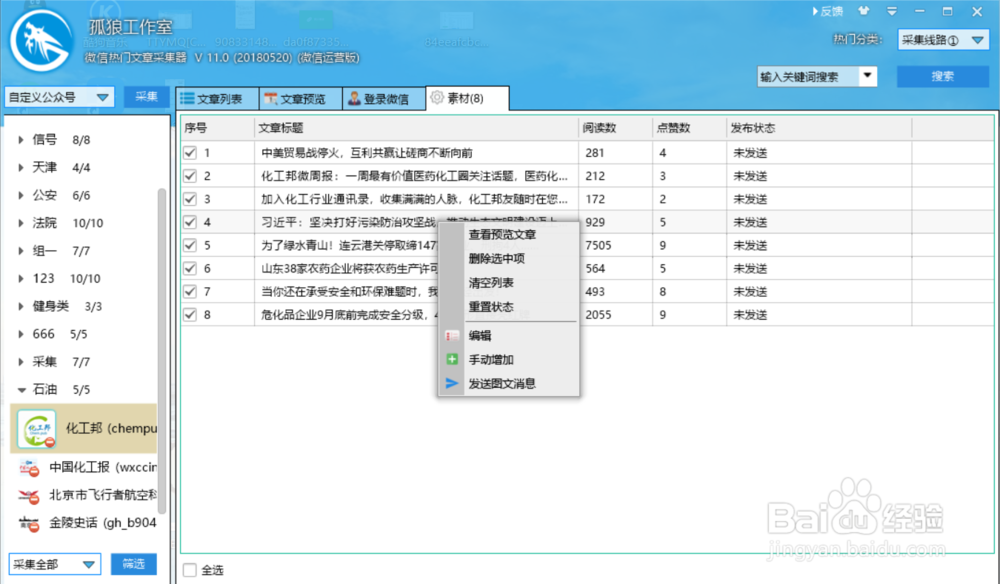Uncheck the checkbox for article row 1
This screenshot has height=584, width=1000.
[x=190, y=152]
